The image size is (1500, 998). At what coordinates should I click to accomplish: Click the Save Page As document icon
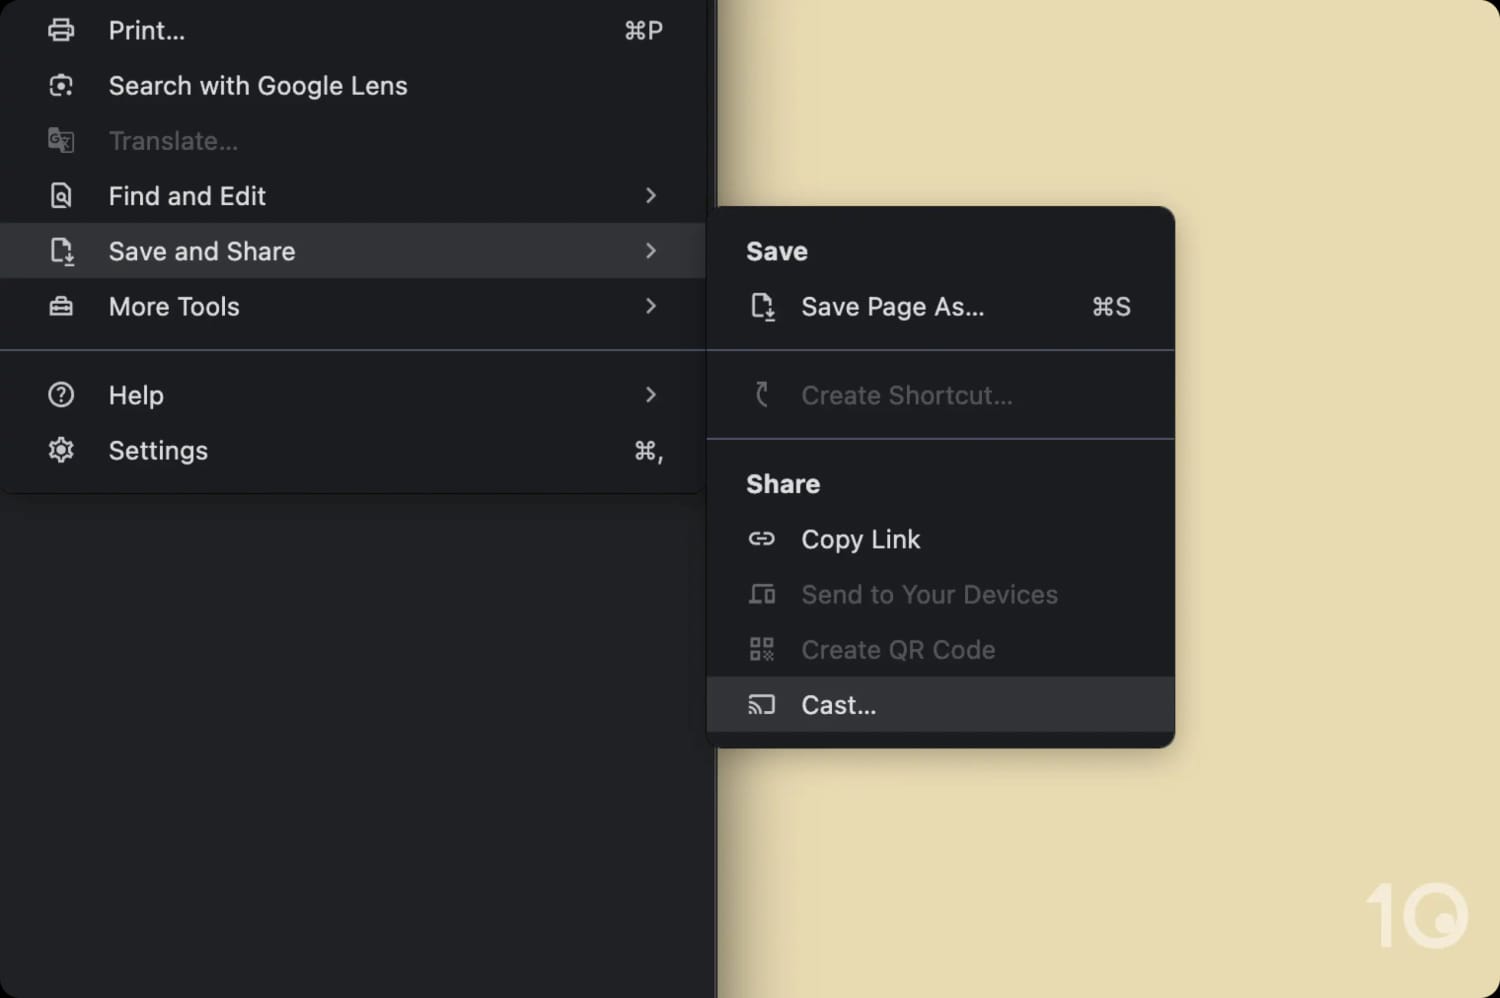point(762,307)
